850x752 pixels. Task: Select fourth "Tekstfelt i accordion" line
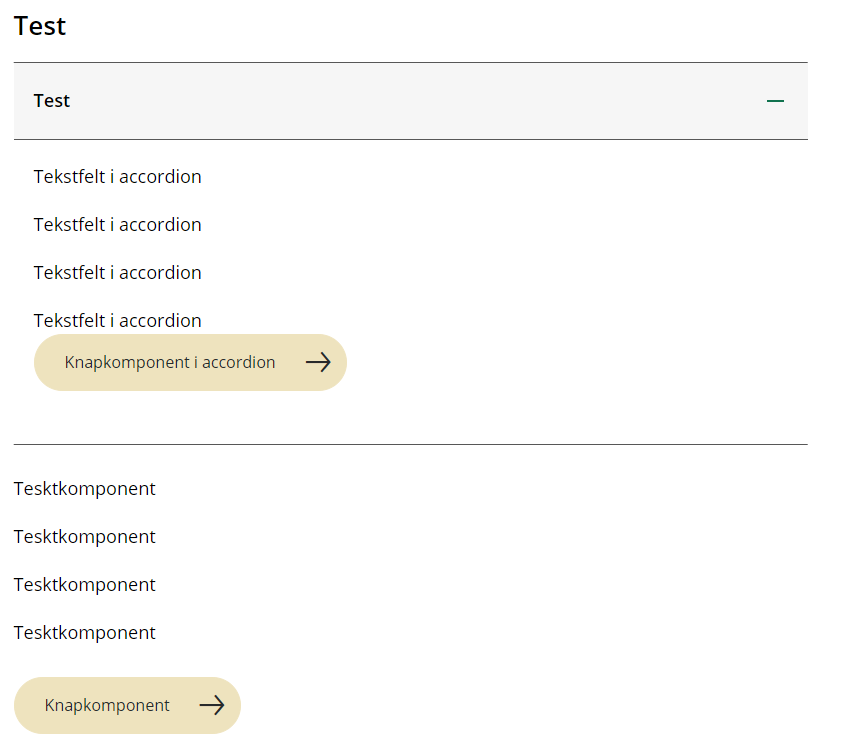[x=117, y=320]
